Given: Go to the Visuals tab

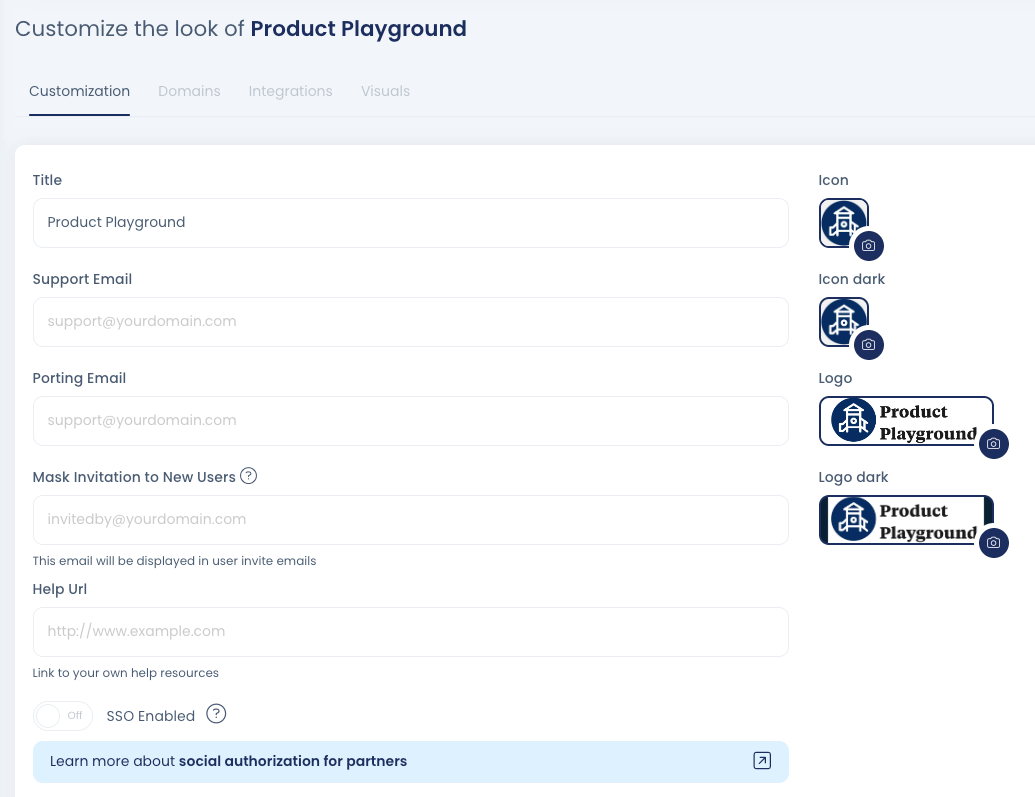Looking at the screenshot, I should pos(385,91).
